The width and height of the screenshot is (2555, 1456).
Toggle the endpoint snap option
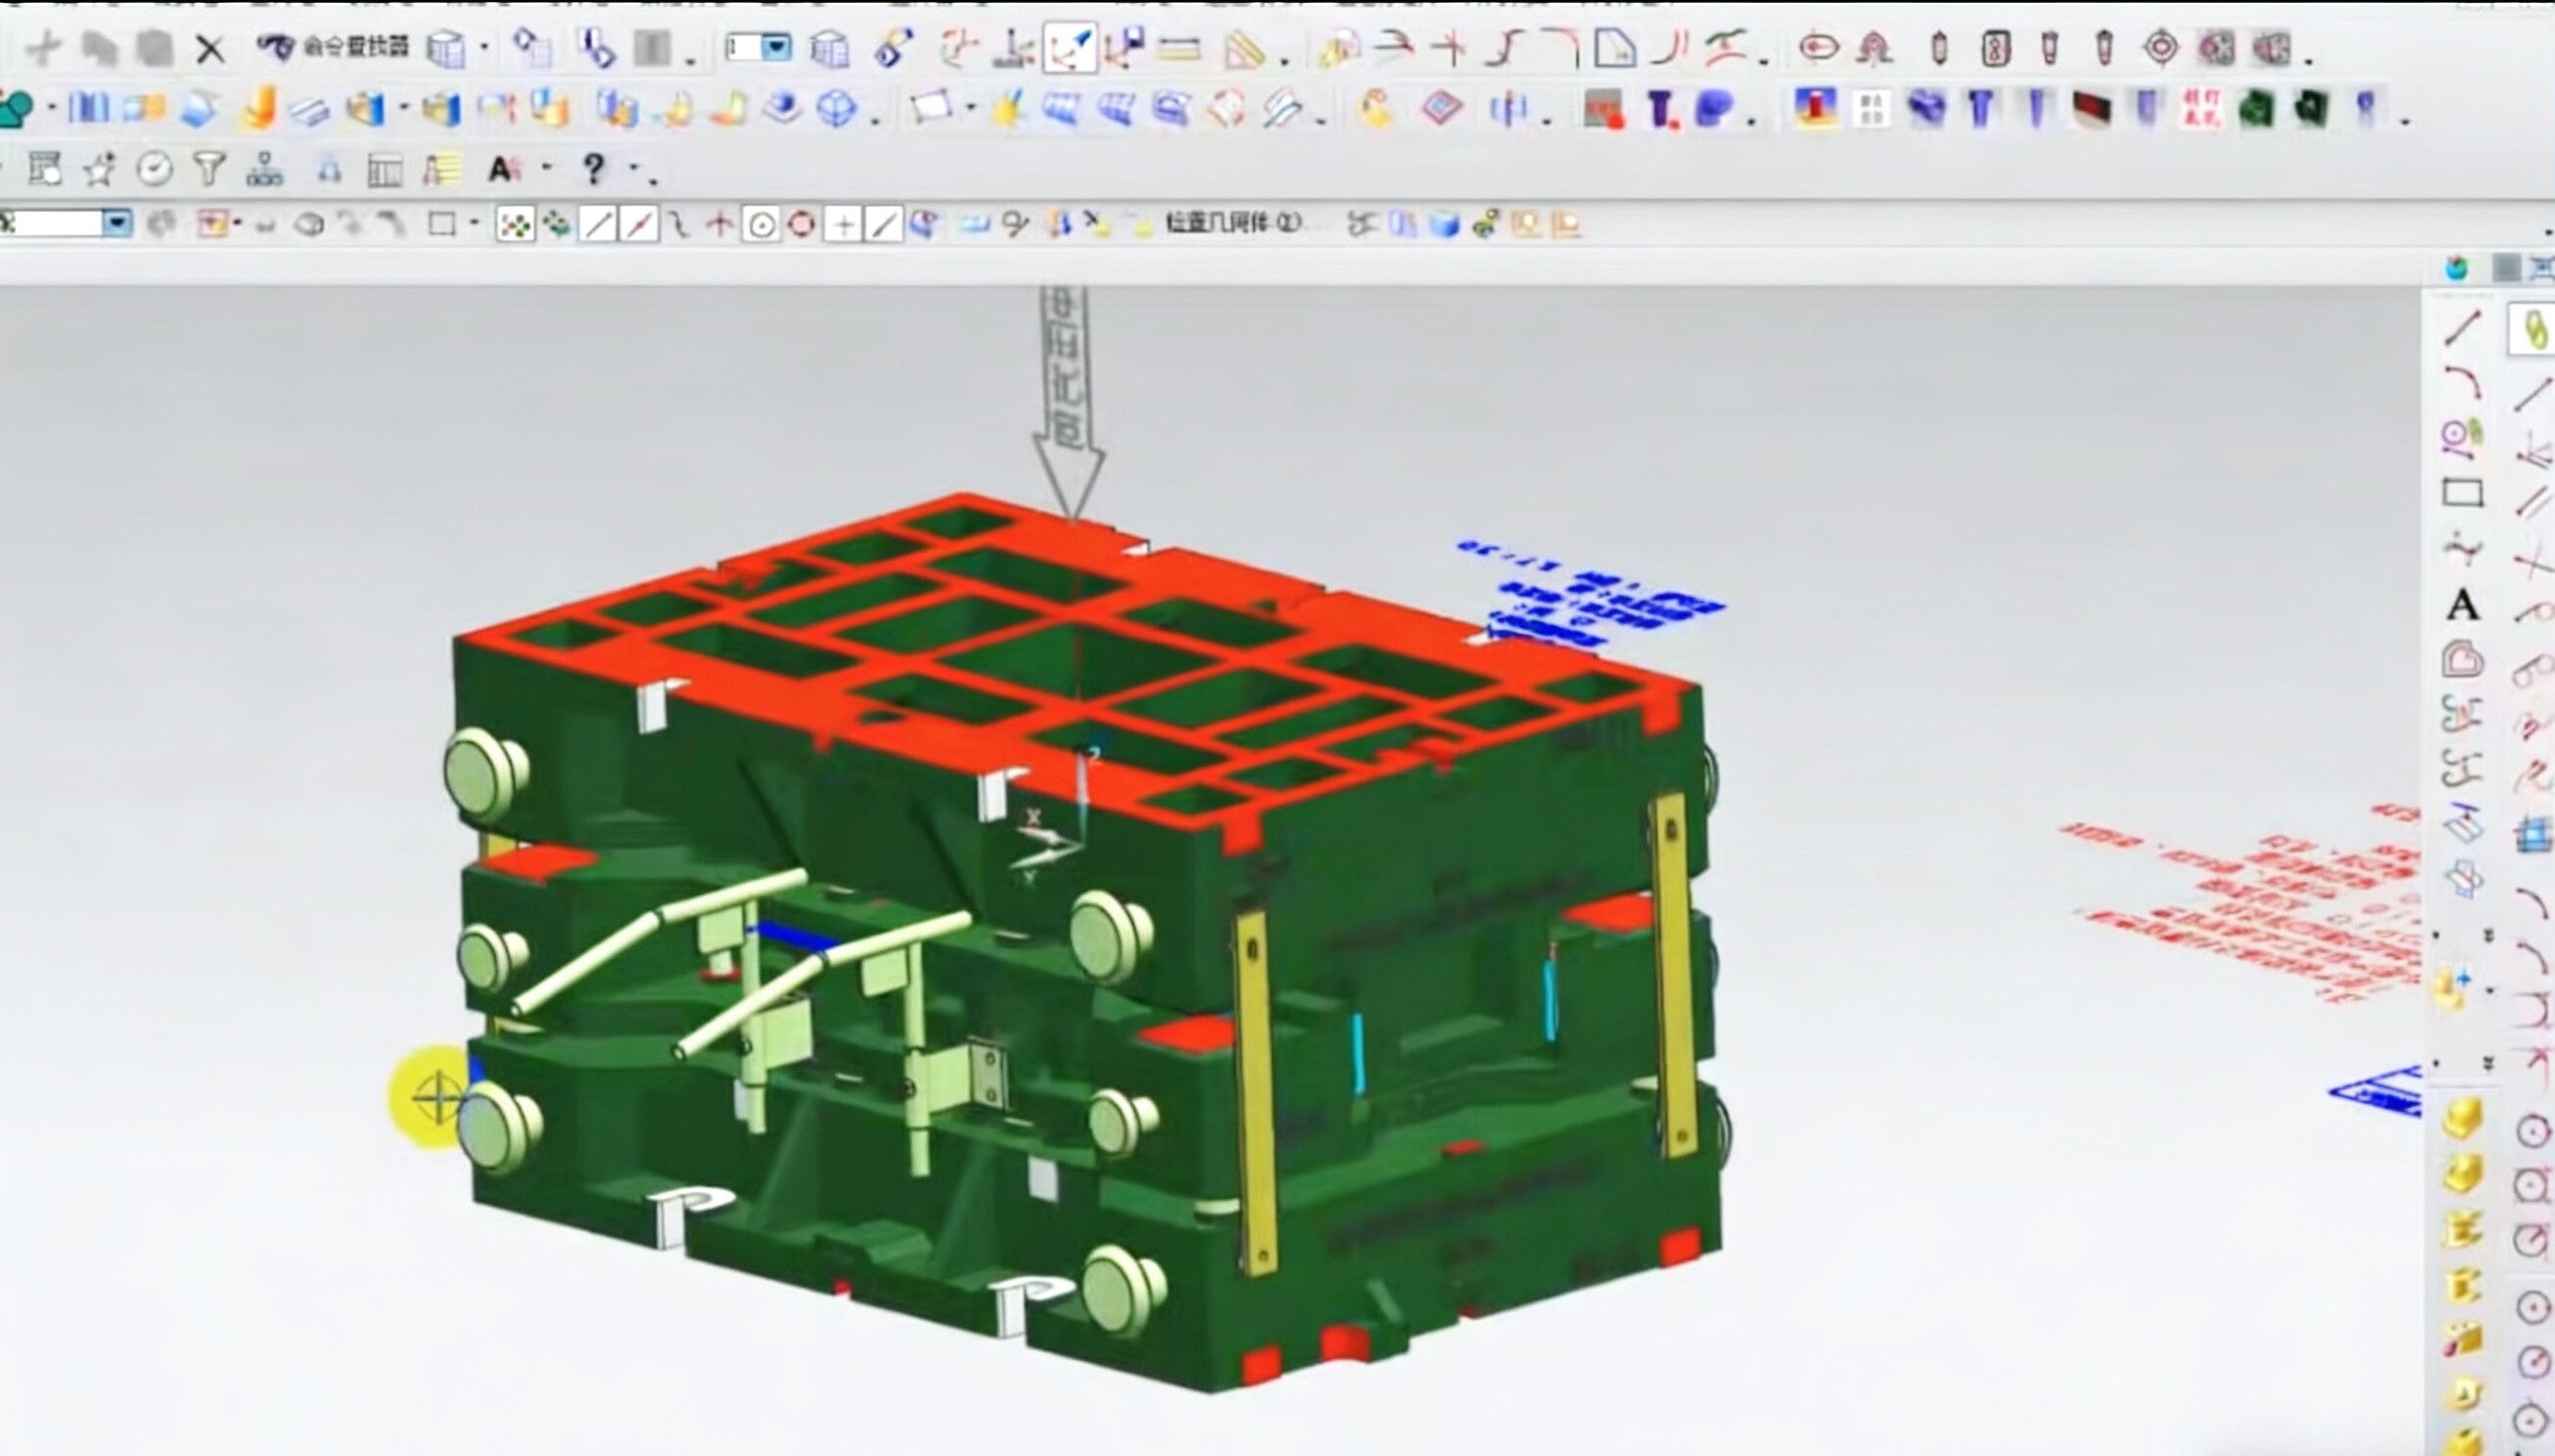click(x=598, y=225)
